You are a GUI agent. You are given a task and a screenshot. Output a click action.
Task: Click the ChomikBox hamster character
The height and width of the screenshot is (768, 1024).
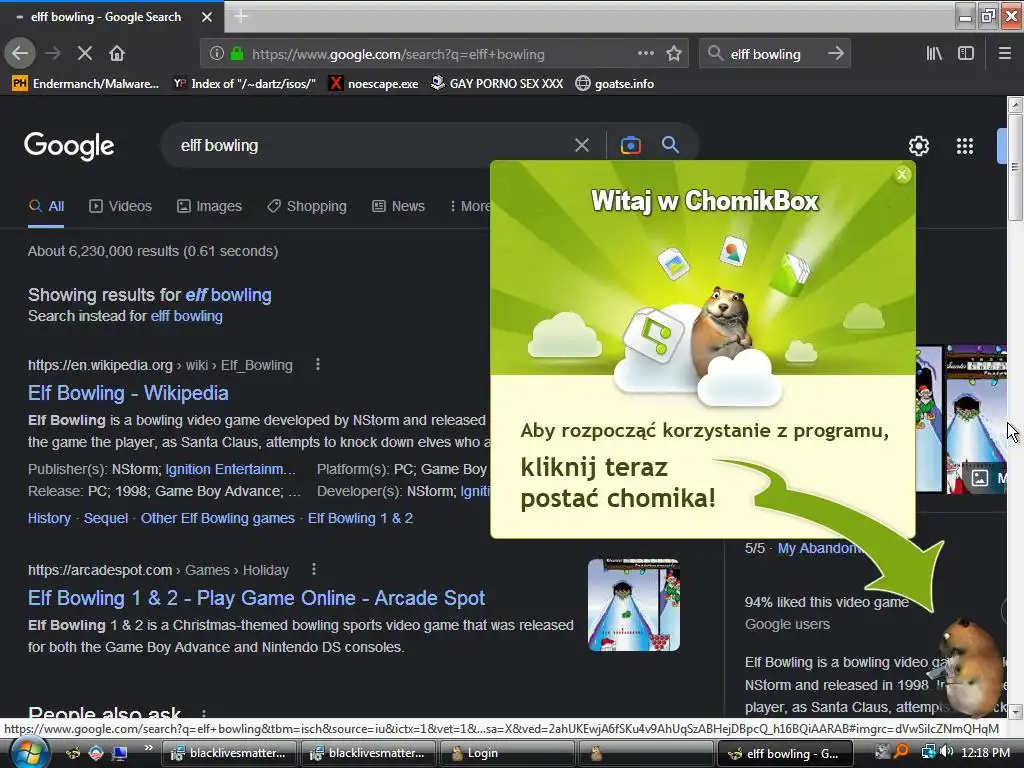click(x=970, y=667)
